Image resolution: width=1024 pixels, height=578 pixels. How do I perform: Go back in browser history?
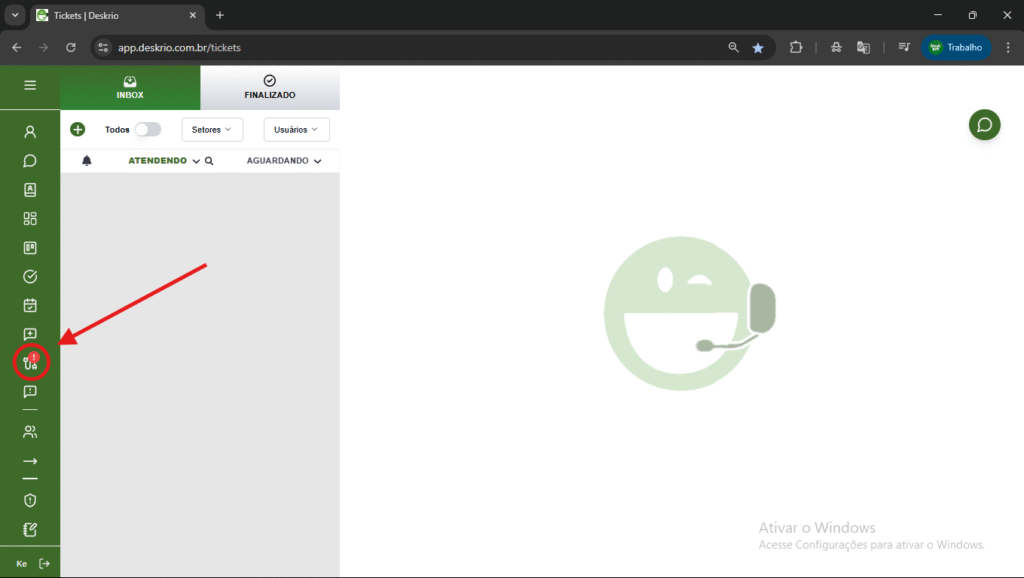(17, 47)
